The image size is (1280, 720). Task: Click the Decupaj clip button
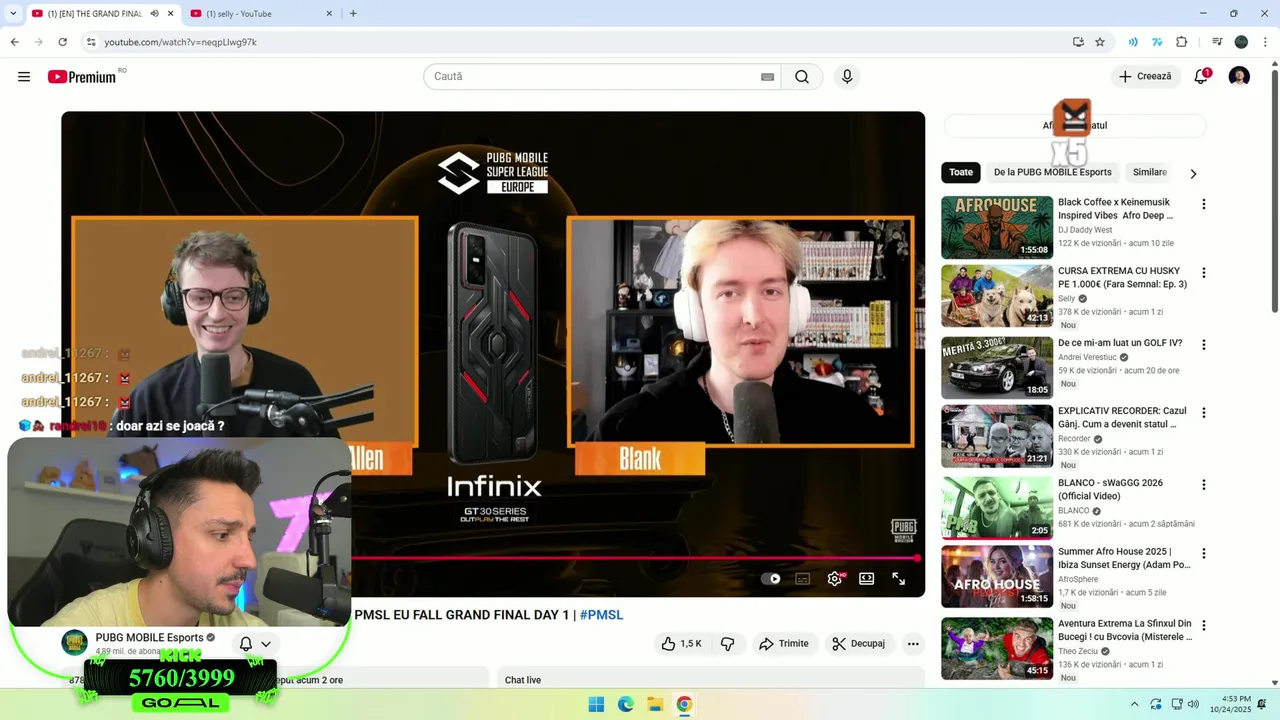(859, 644)
